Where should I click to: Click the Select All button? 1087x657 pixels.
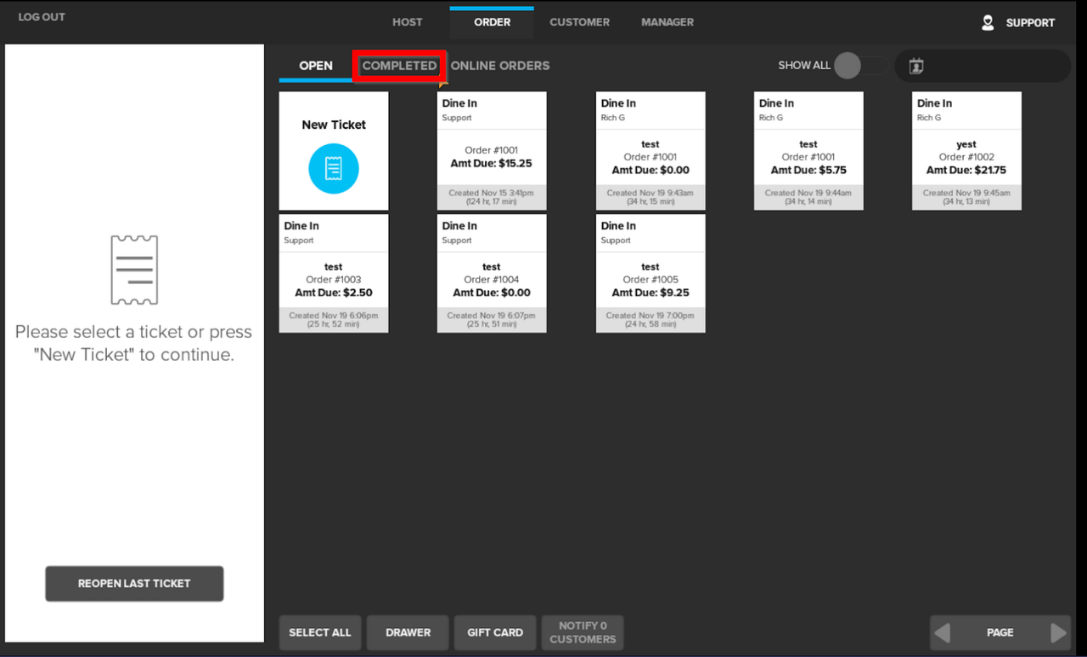pyautogui.click(x=320, y=632)
